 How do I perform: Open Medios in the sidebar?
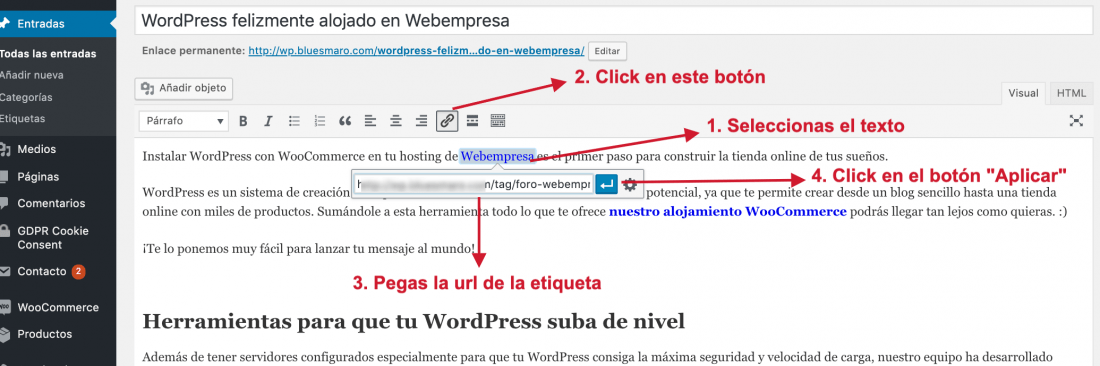(x=58, y=149)
